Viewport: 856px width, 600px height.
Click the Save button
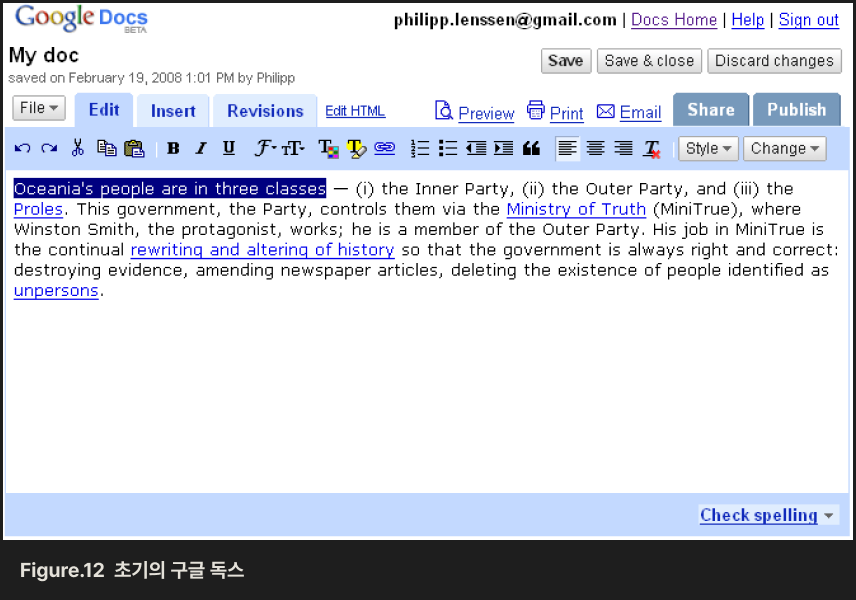tap(566, 61)
